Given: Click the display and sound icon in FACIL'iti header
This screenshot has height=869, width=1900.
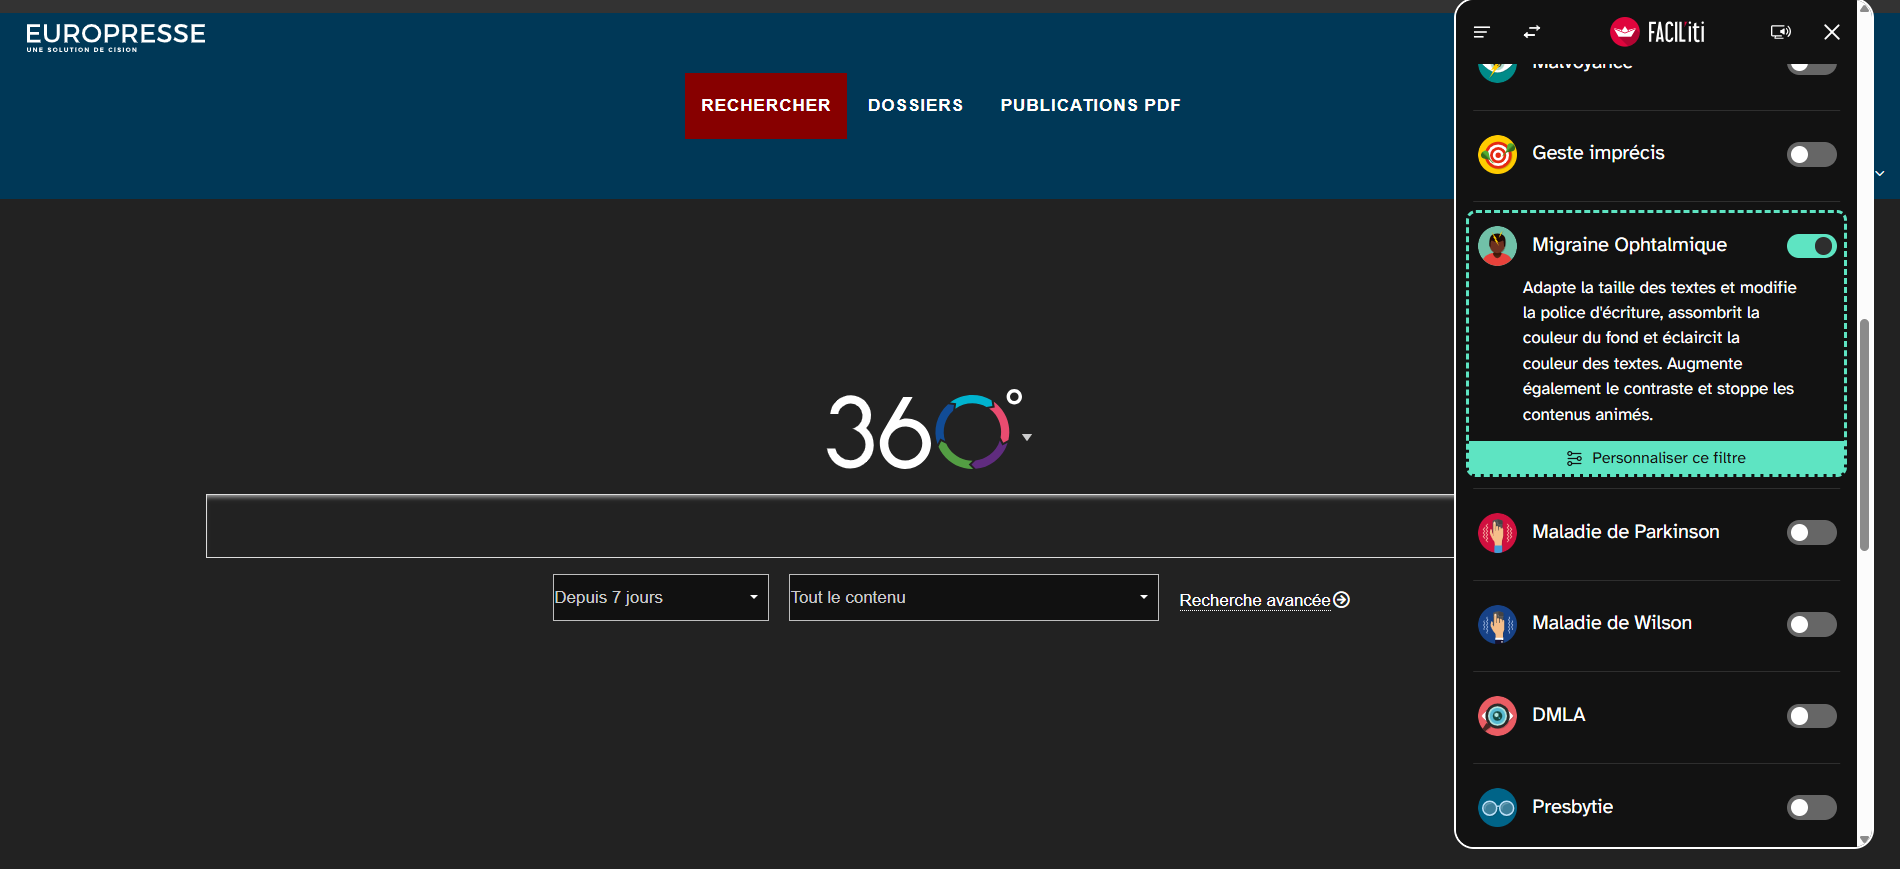Looking at the screenshot, I should pyautogui.click(x=1780, y=32).
